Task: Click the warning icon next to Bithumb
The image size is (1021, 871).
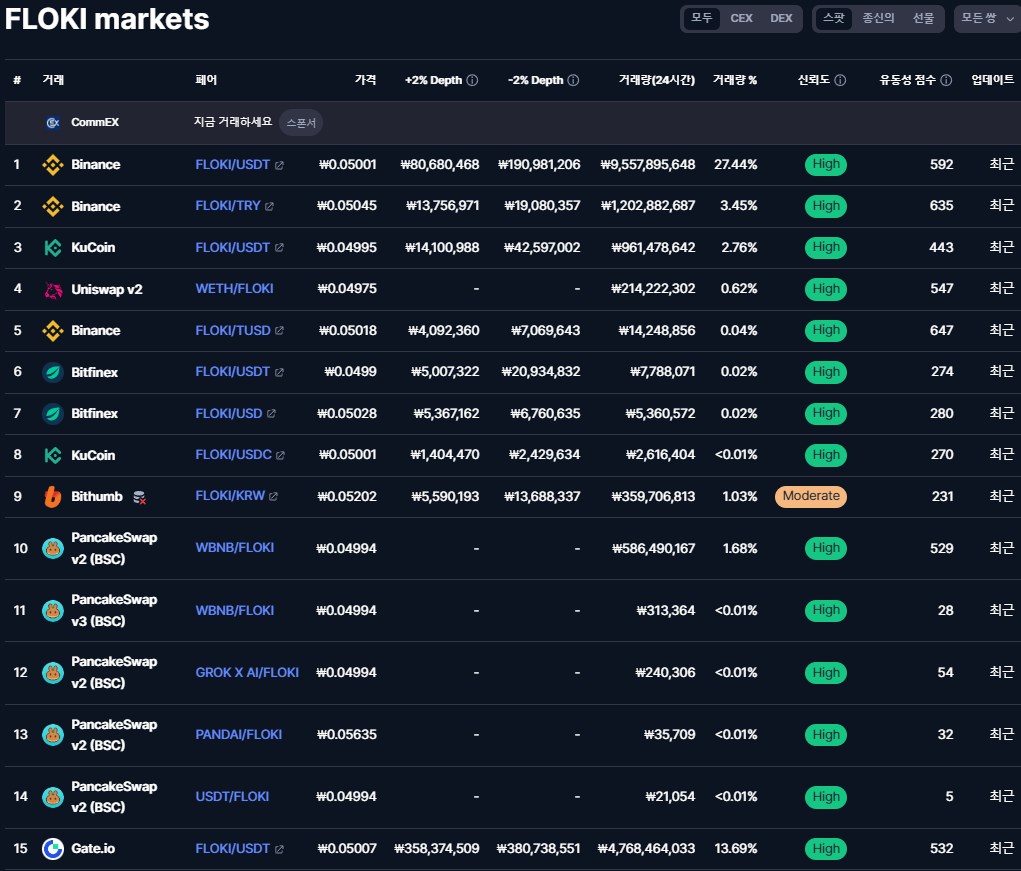Action: click(139, 497)
